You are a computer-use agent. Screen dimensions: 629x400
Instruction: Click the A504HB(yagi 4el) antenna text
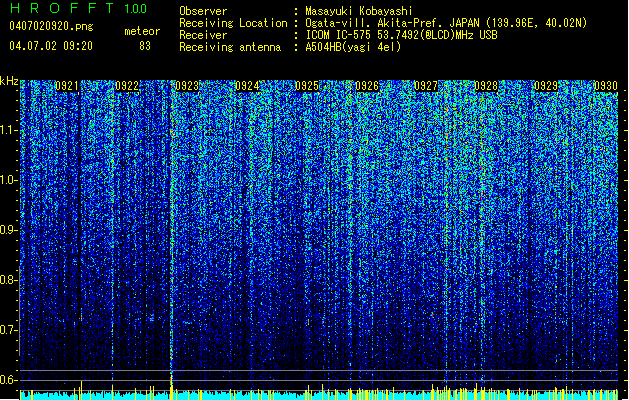[x=353, y=47]
